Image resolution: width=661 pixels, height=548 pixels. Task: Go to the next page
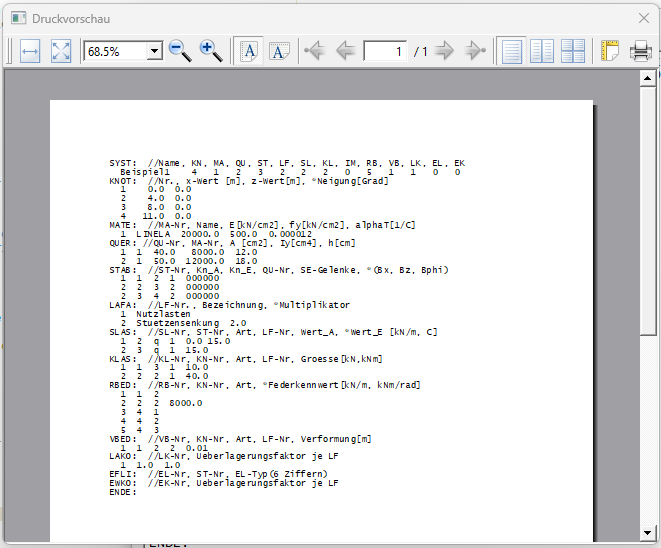pos(445,51)
